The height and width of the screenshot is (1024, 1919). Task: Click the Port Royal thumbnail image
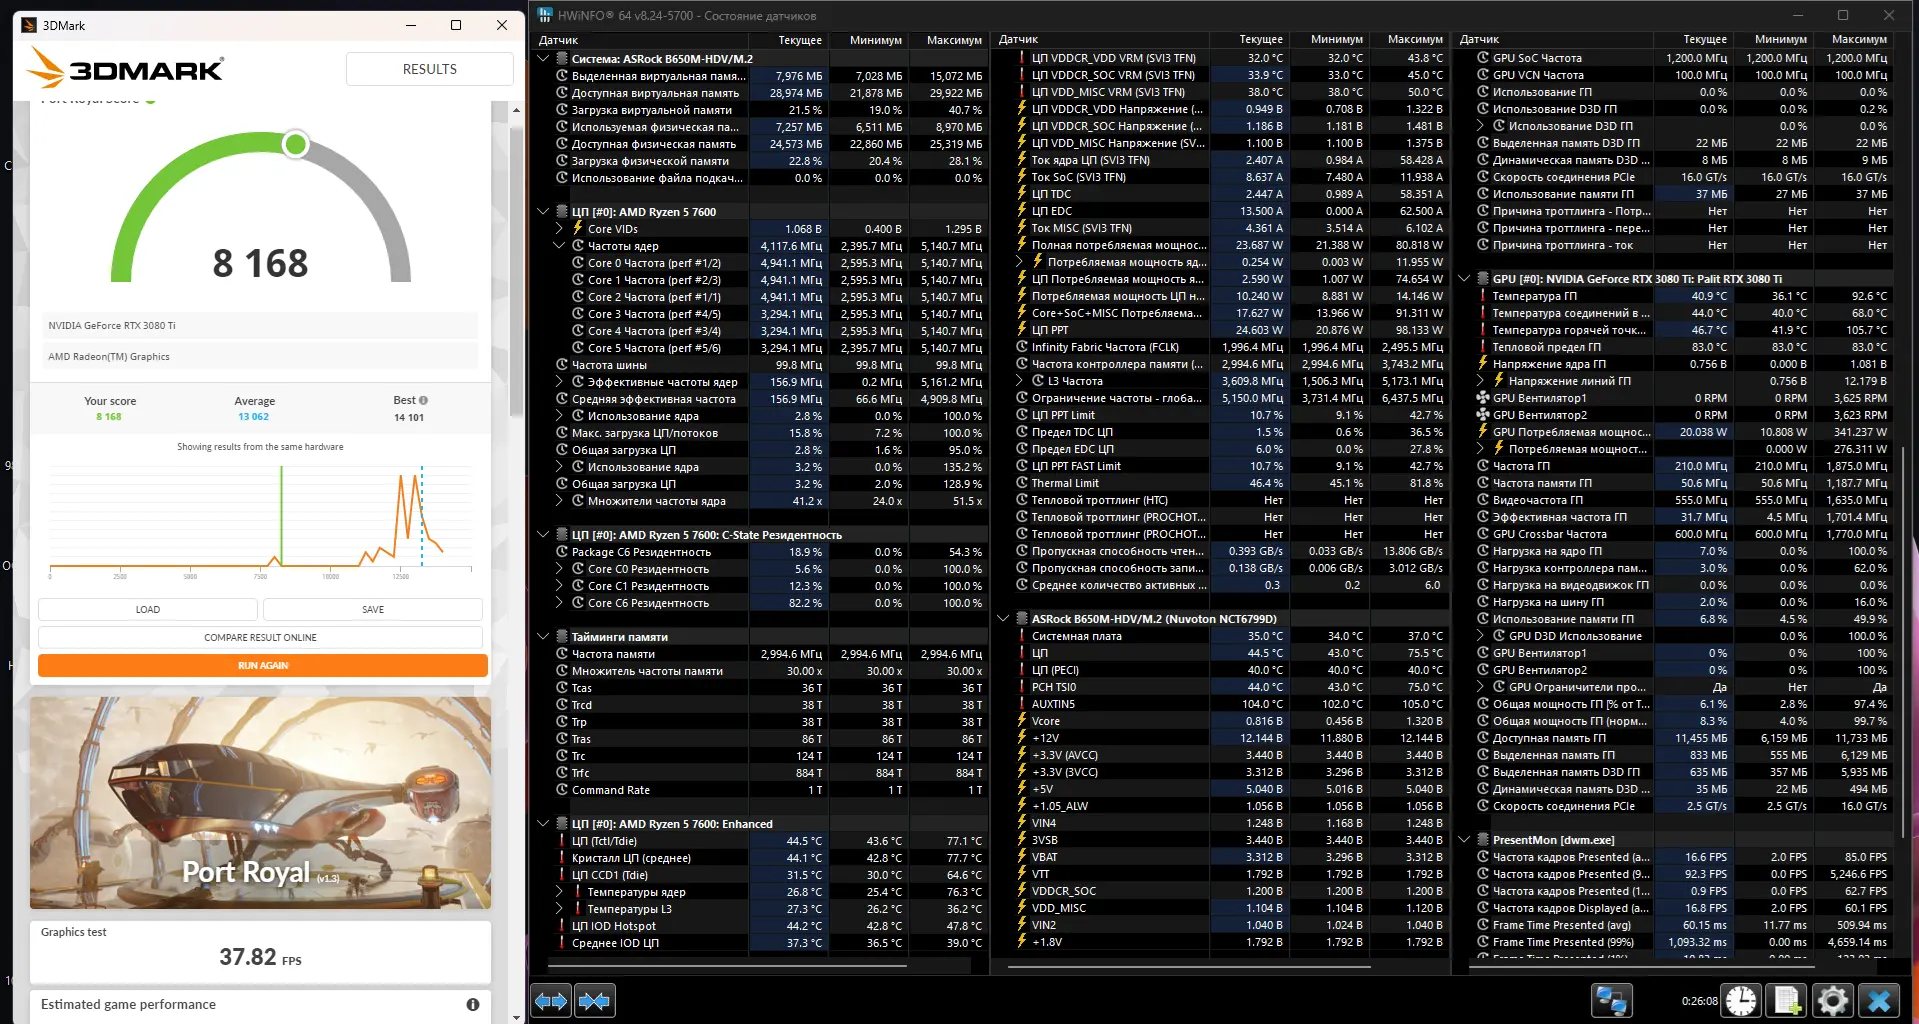260,803
